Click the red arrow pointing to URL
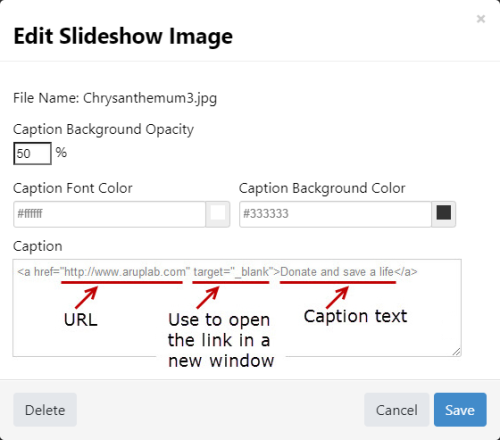 click(86, 297)
